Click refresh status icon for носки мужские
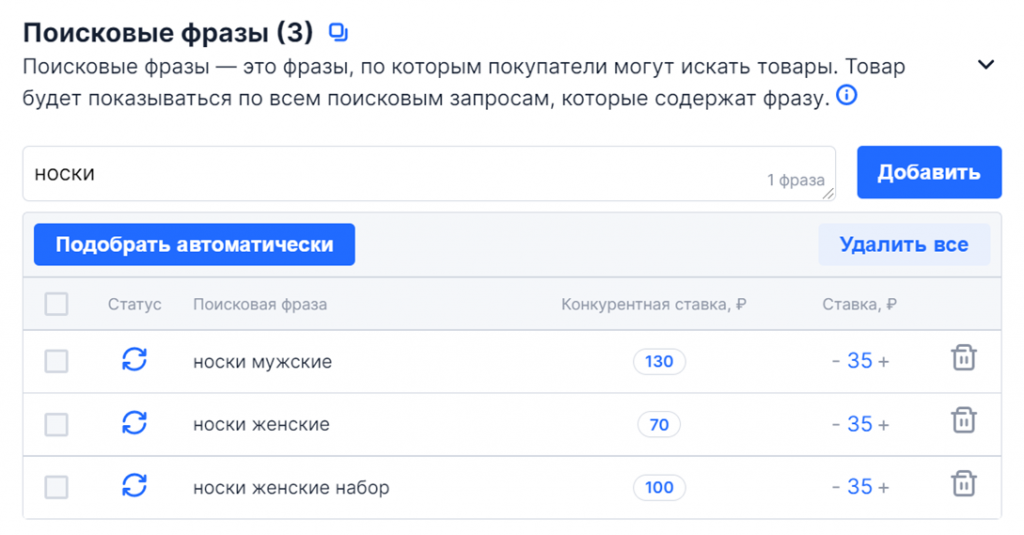Screen dimensions: 1024x535 click(134, 360)
